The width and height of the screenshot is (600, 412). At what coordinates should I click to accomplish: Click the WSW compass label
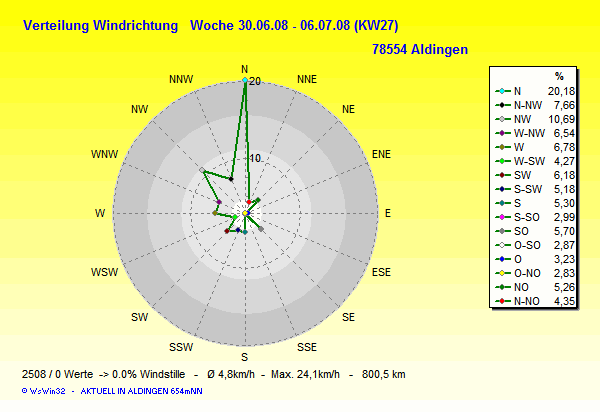(x=104, y=272)
